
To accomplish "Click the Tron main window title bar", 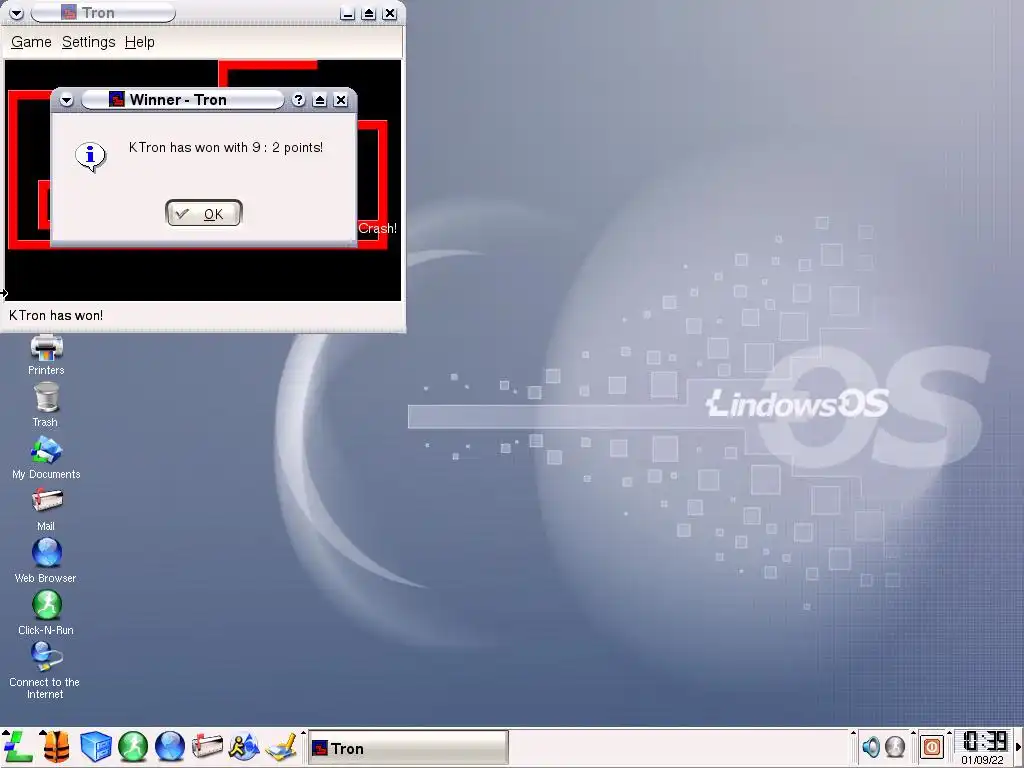I will (x=103, y=12).
